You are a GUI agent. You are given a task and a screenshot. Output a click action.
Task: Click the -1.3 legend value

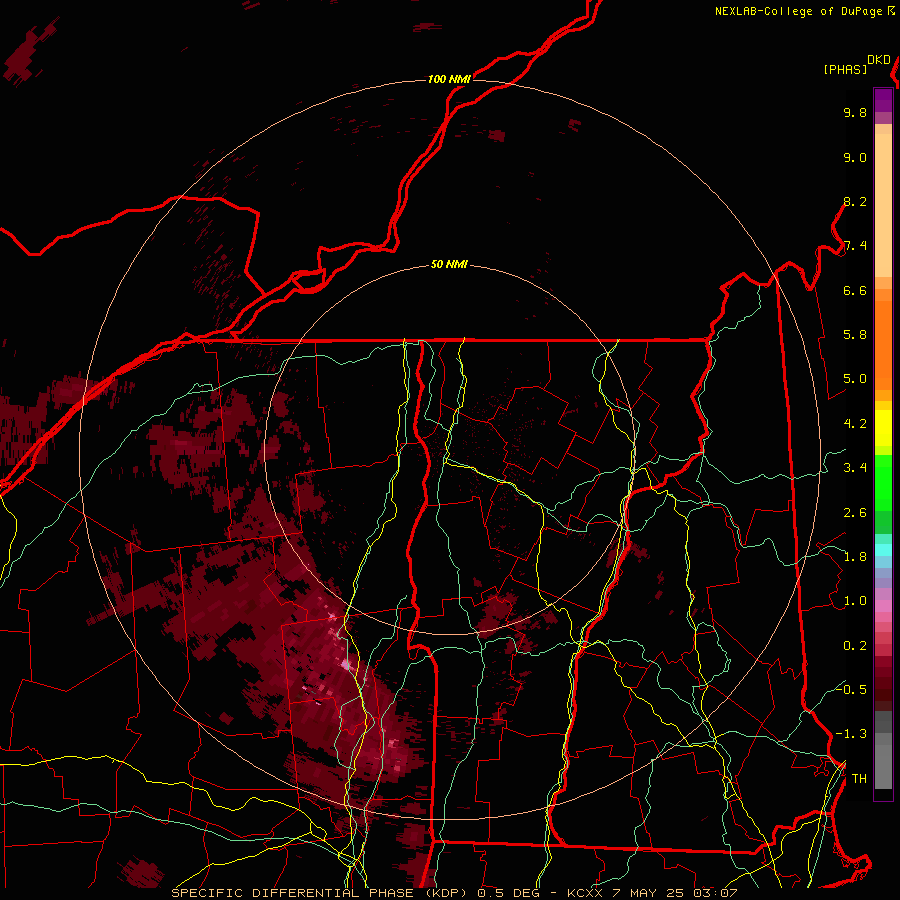[851, 735]
